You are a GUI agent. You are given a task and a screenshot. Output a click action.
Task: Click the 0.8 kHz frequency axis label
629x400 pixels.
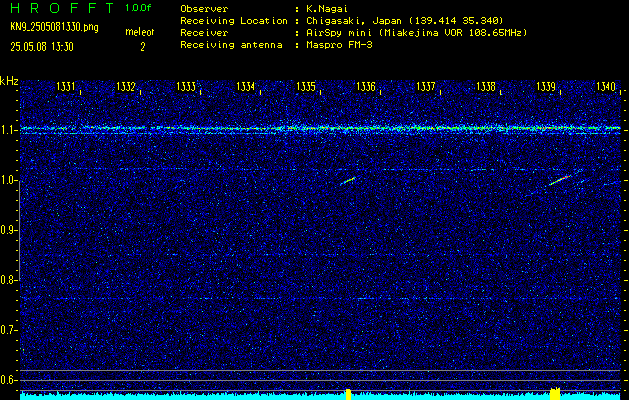(x=7, y=280)
